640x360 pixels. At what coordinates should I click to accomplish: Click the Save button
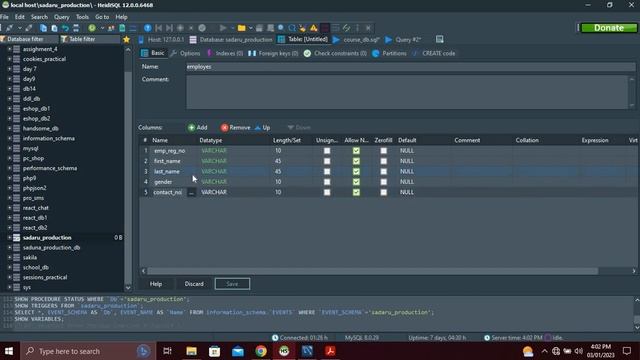tap(232, 284)
